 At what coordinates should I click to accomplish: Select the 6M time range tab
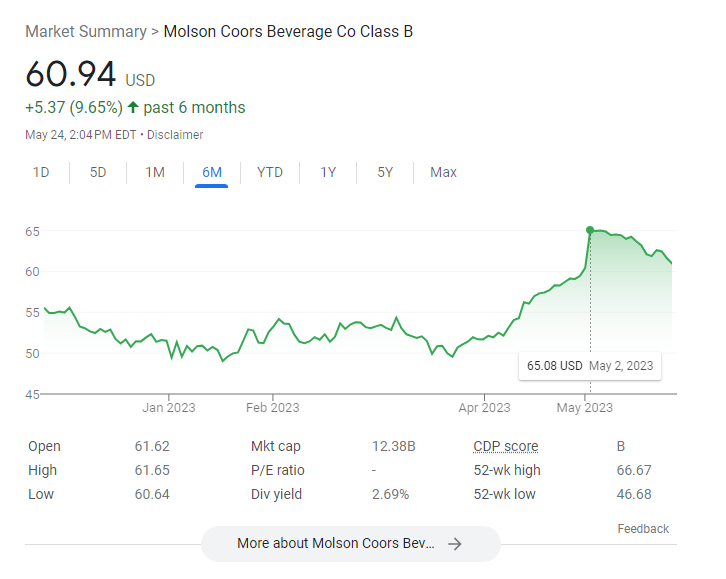(x=212, y=172)
